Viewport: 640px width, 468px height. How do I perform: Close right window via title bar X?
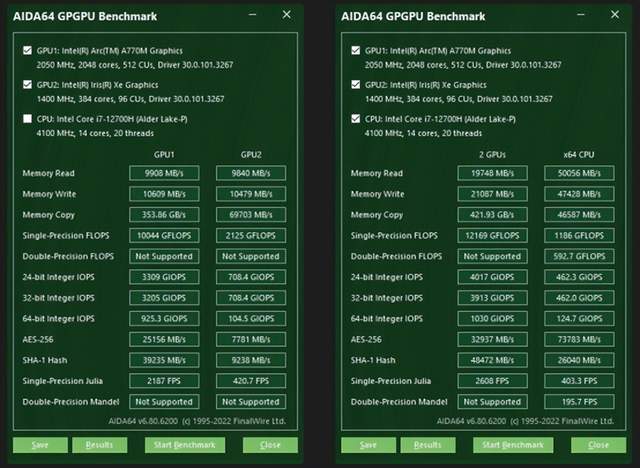(615, 15)
